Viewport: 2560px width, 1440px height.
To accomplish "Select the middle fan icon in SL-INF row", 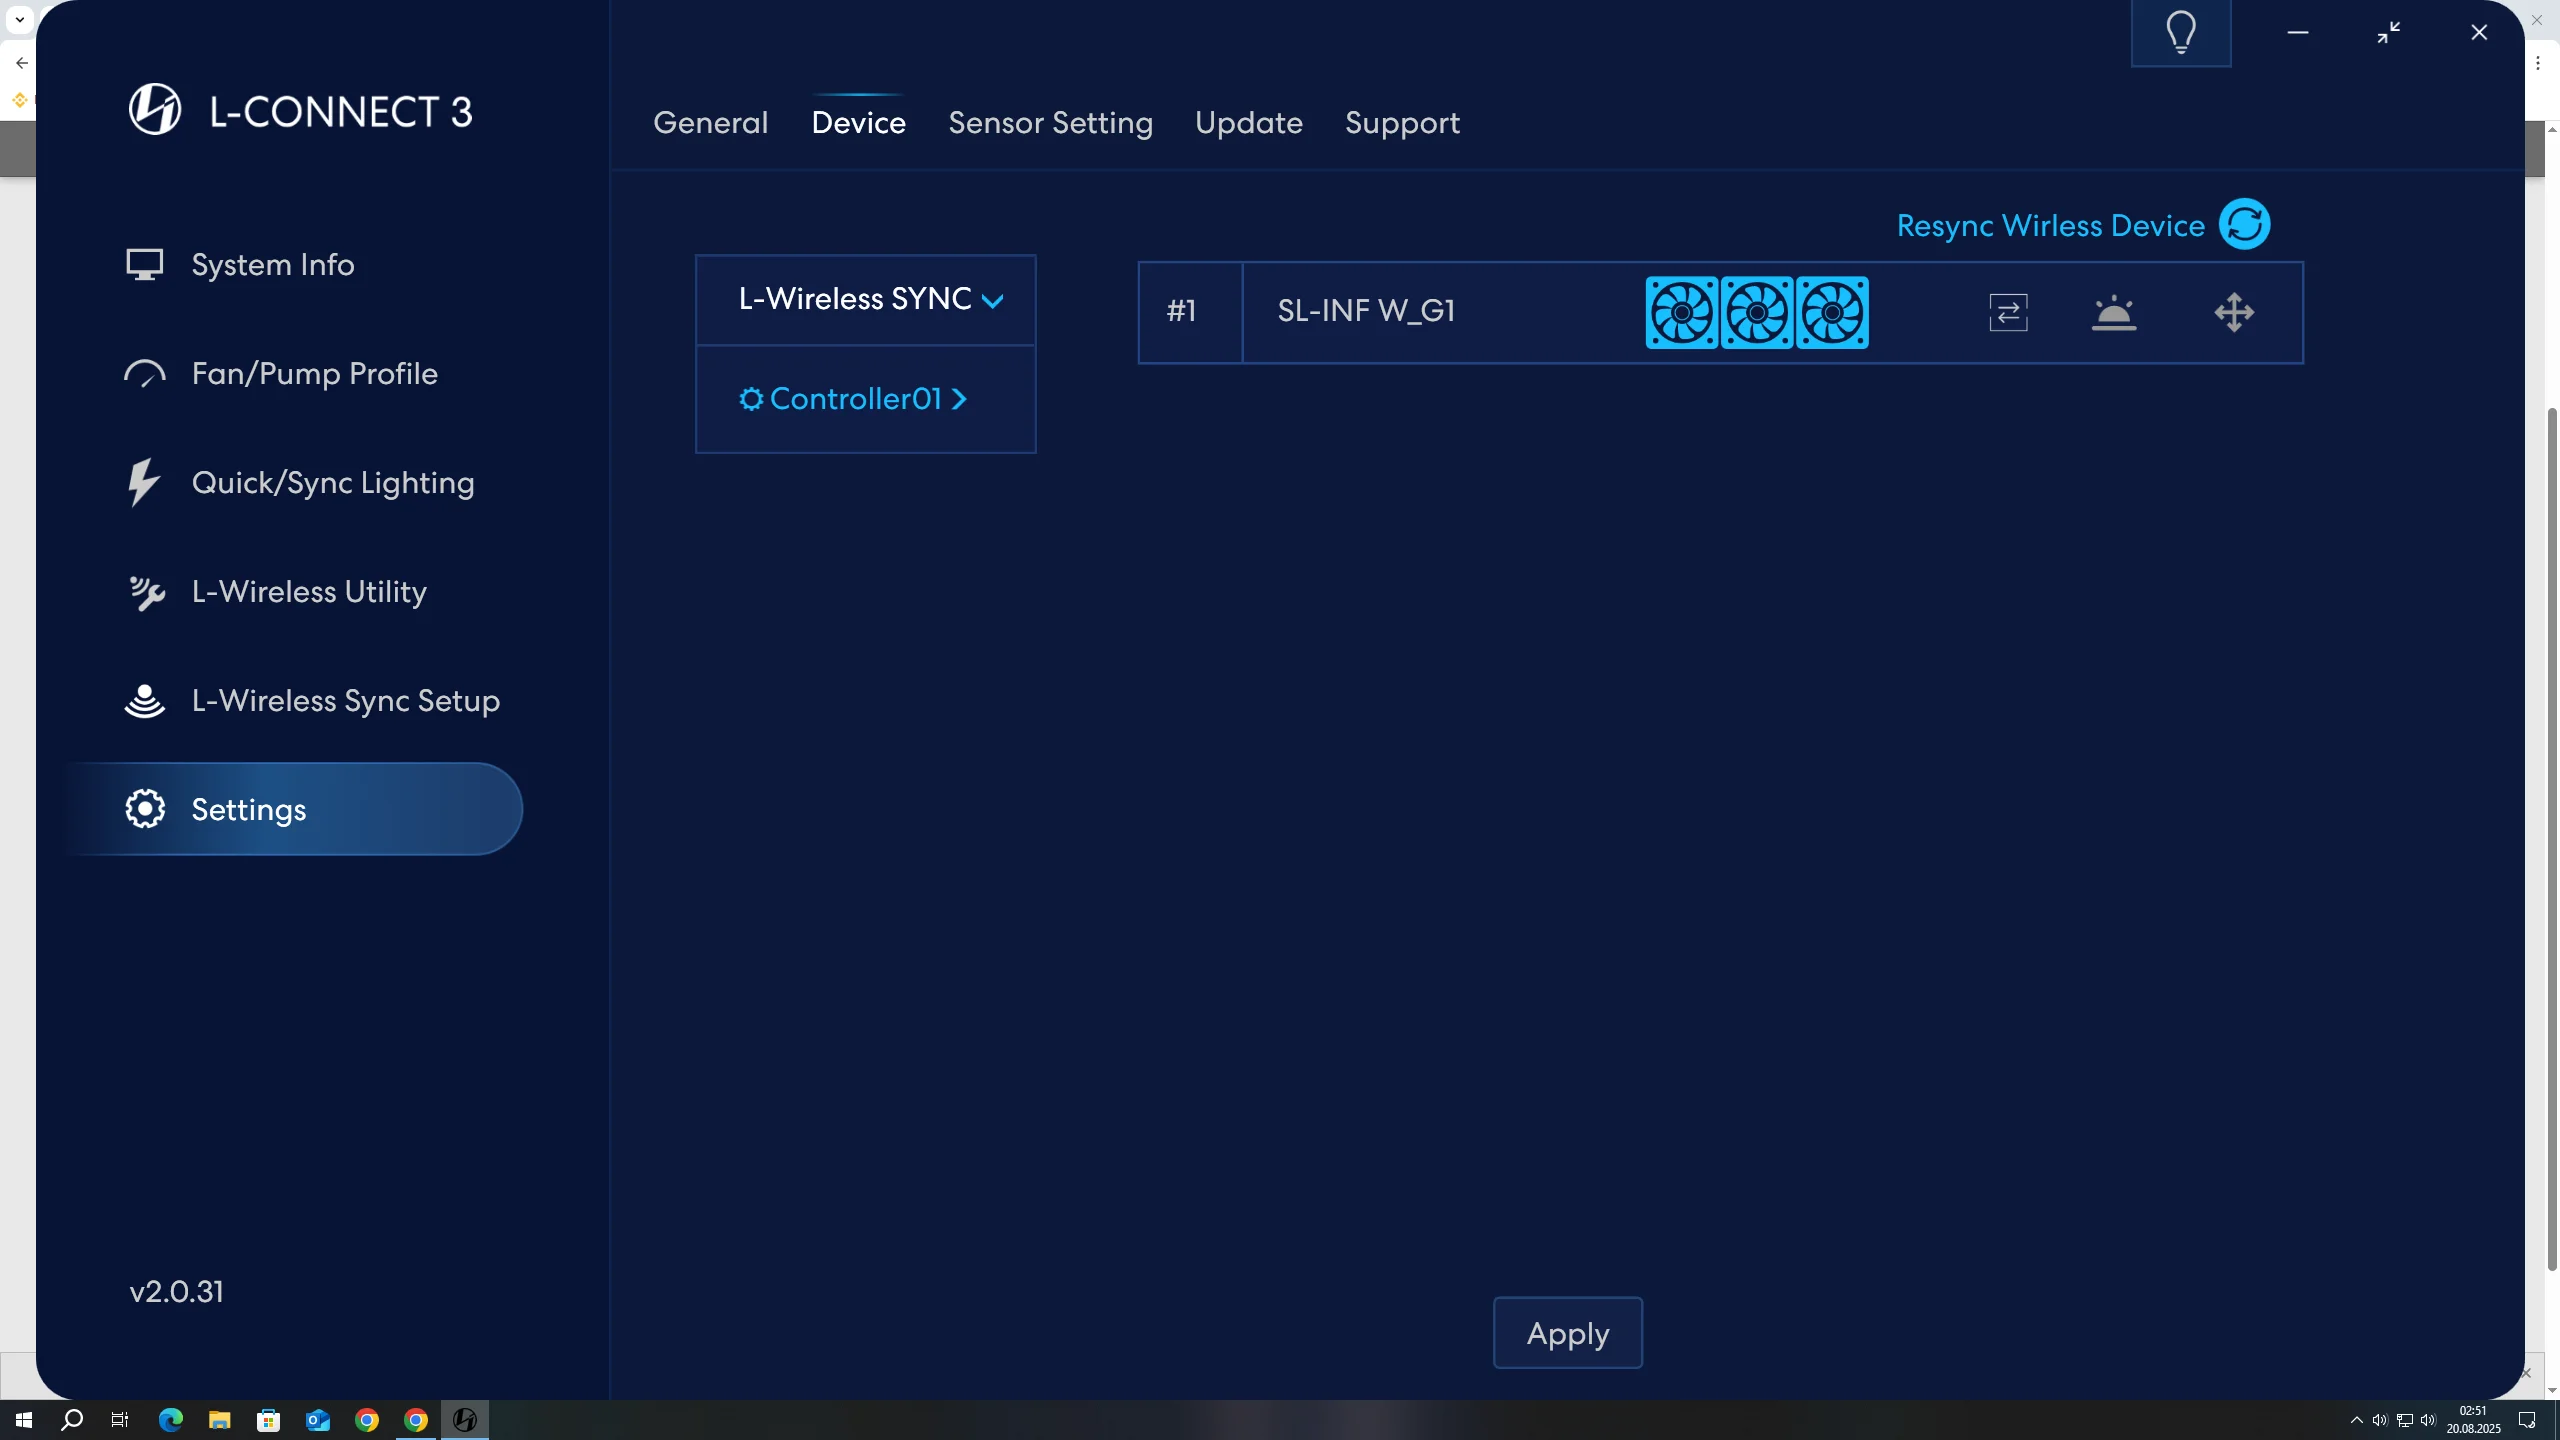I will [x=1757, y=312].
